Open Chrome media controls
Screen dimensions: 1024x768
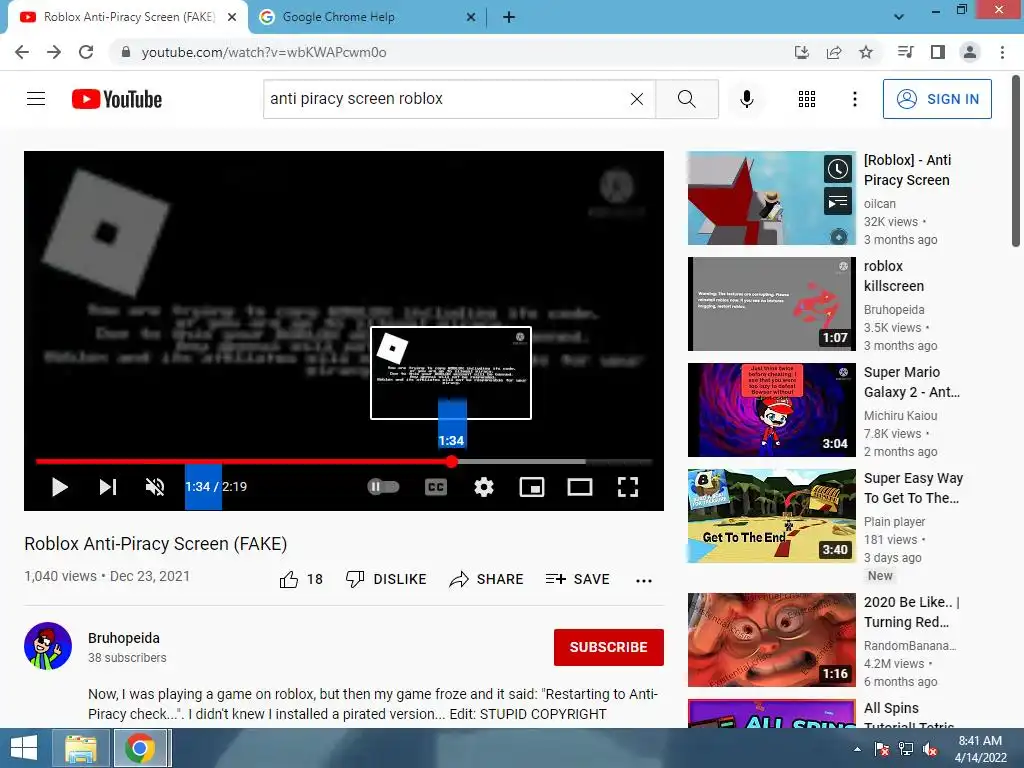point(906,52)
